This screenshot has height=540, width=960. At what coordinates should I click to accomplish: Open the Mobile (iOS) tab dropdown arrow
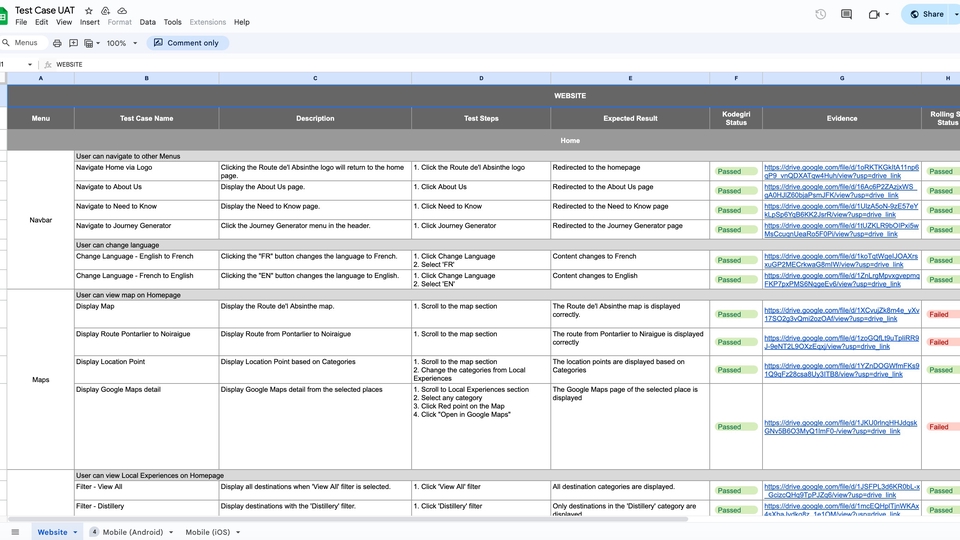click(x=238, y=532)
